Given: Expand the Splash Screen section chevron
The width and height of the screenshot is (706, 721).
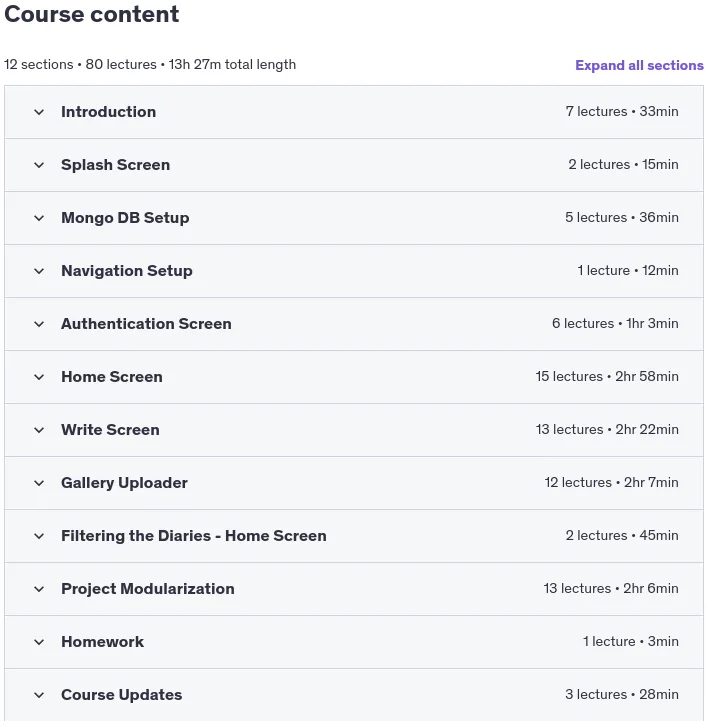Looking at the screenshot, I should point(39,165).
